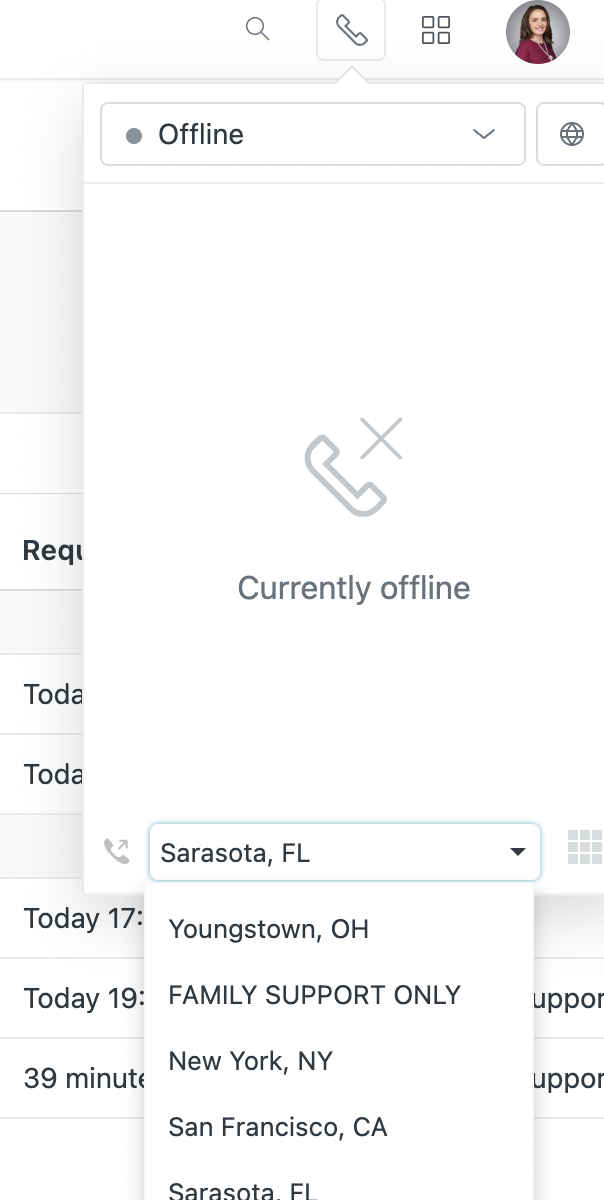Screen dimensions: 604x1200
Task: Open the dialpad keypad icon
Action: (584, 847)
